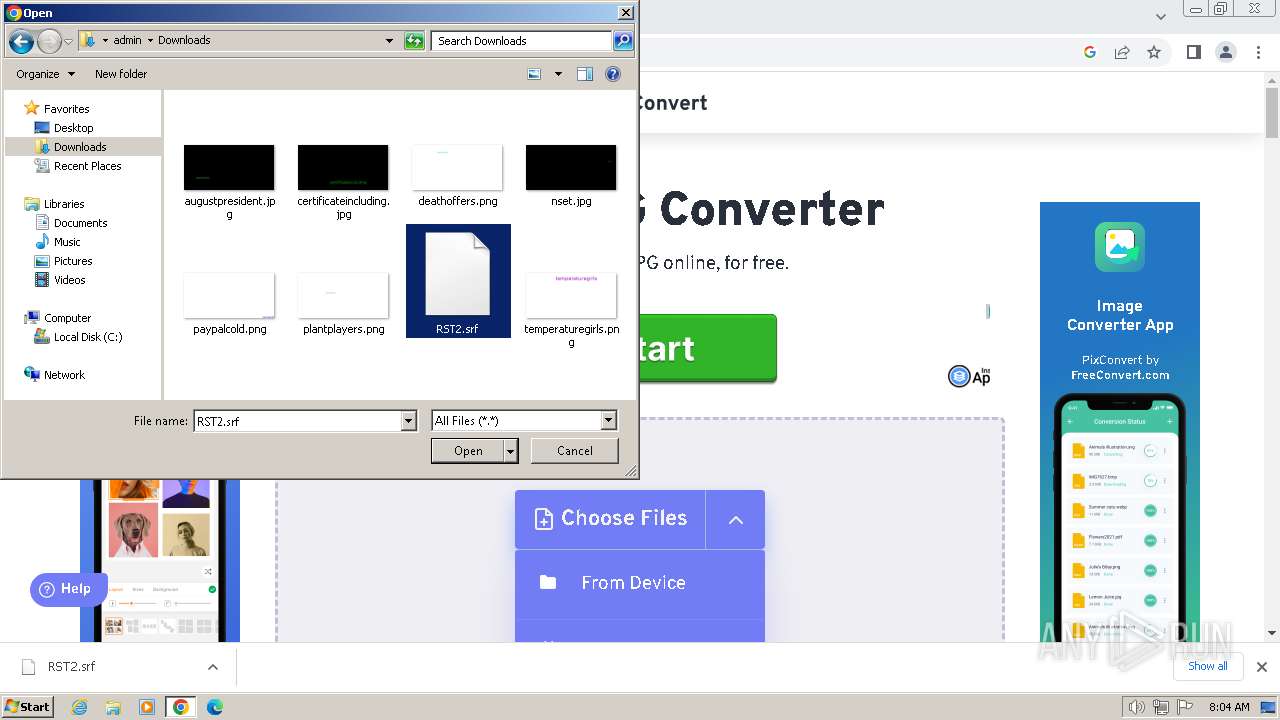The image size is (1280, 720).
Task: Open Recent Places
Action: click(x=88, y=166)
